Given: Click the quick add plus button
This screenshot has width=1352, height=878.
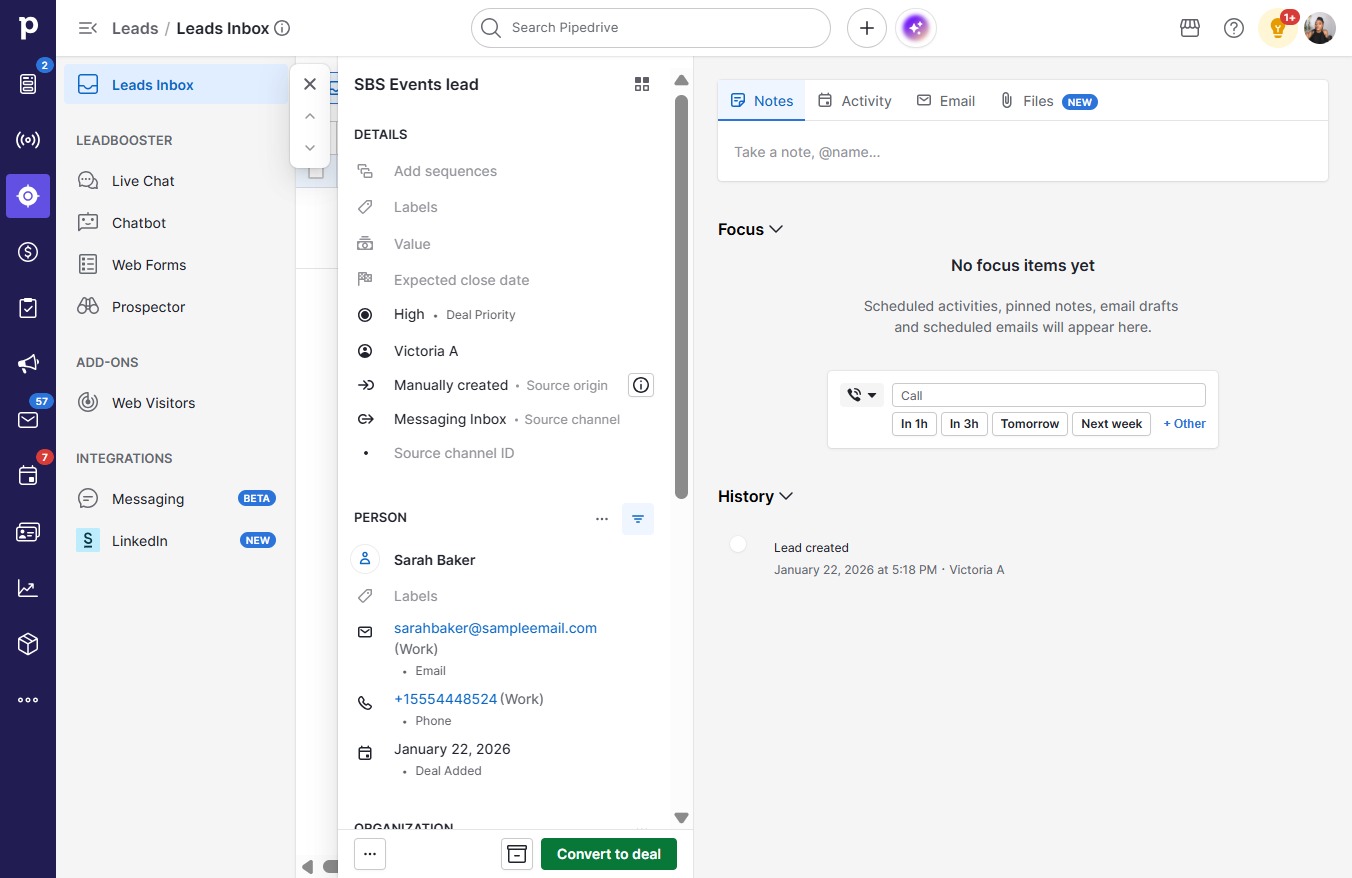Looking at the screenshot, I should coord(867,28).
